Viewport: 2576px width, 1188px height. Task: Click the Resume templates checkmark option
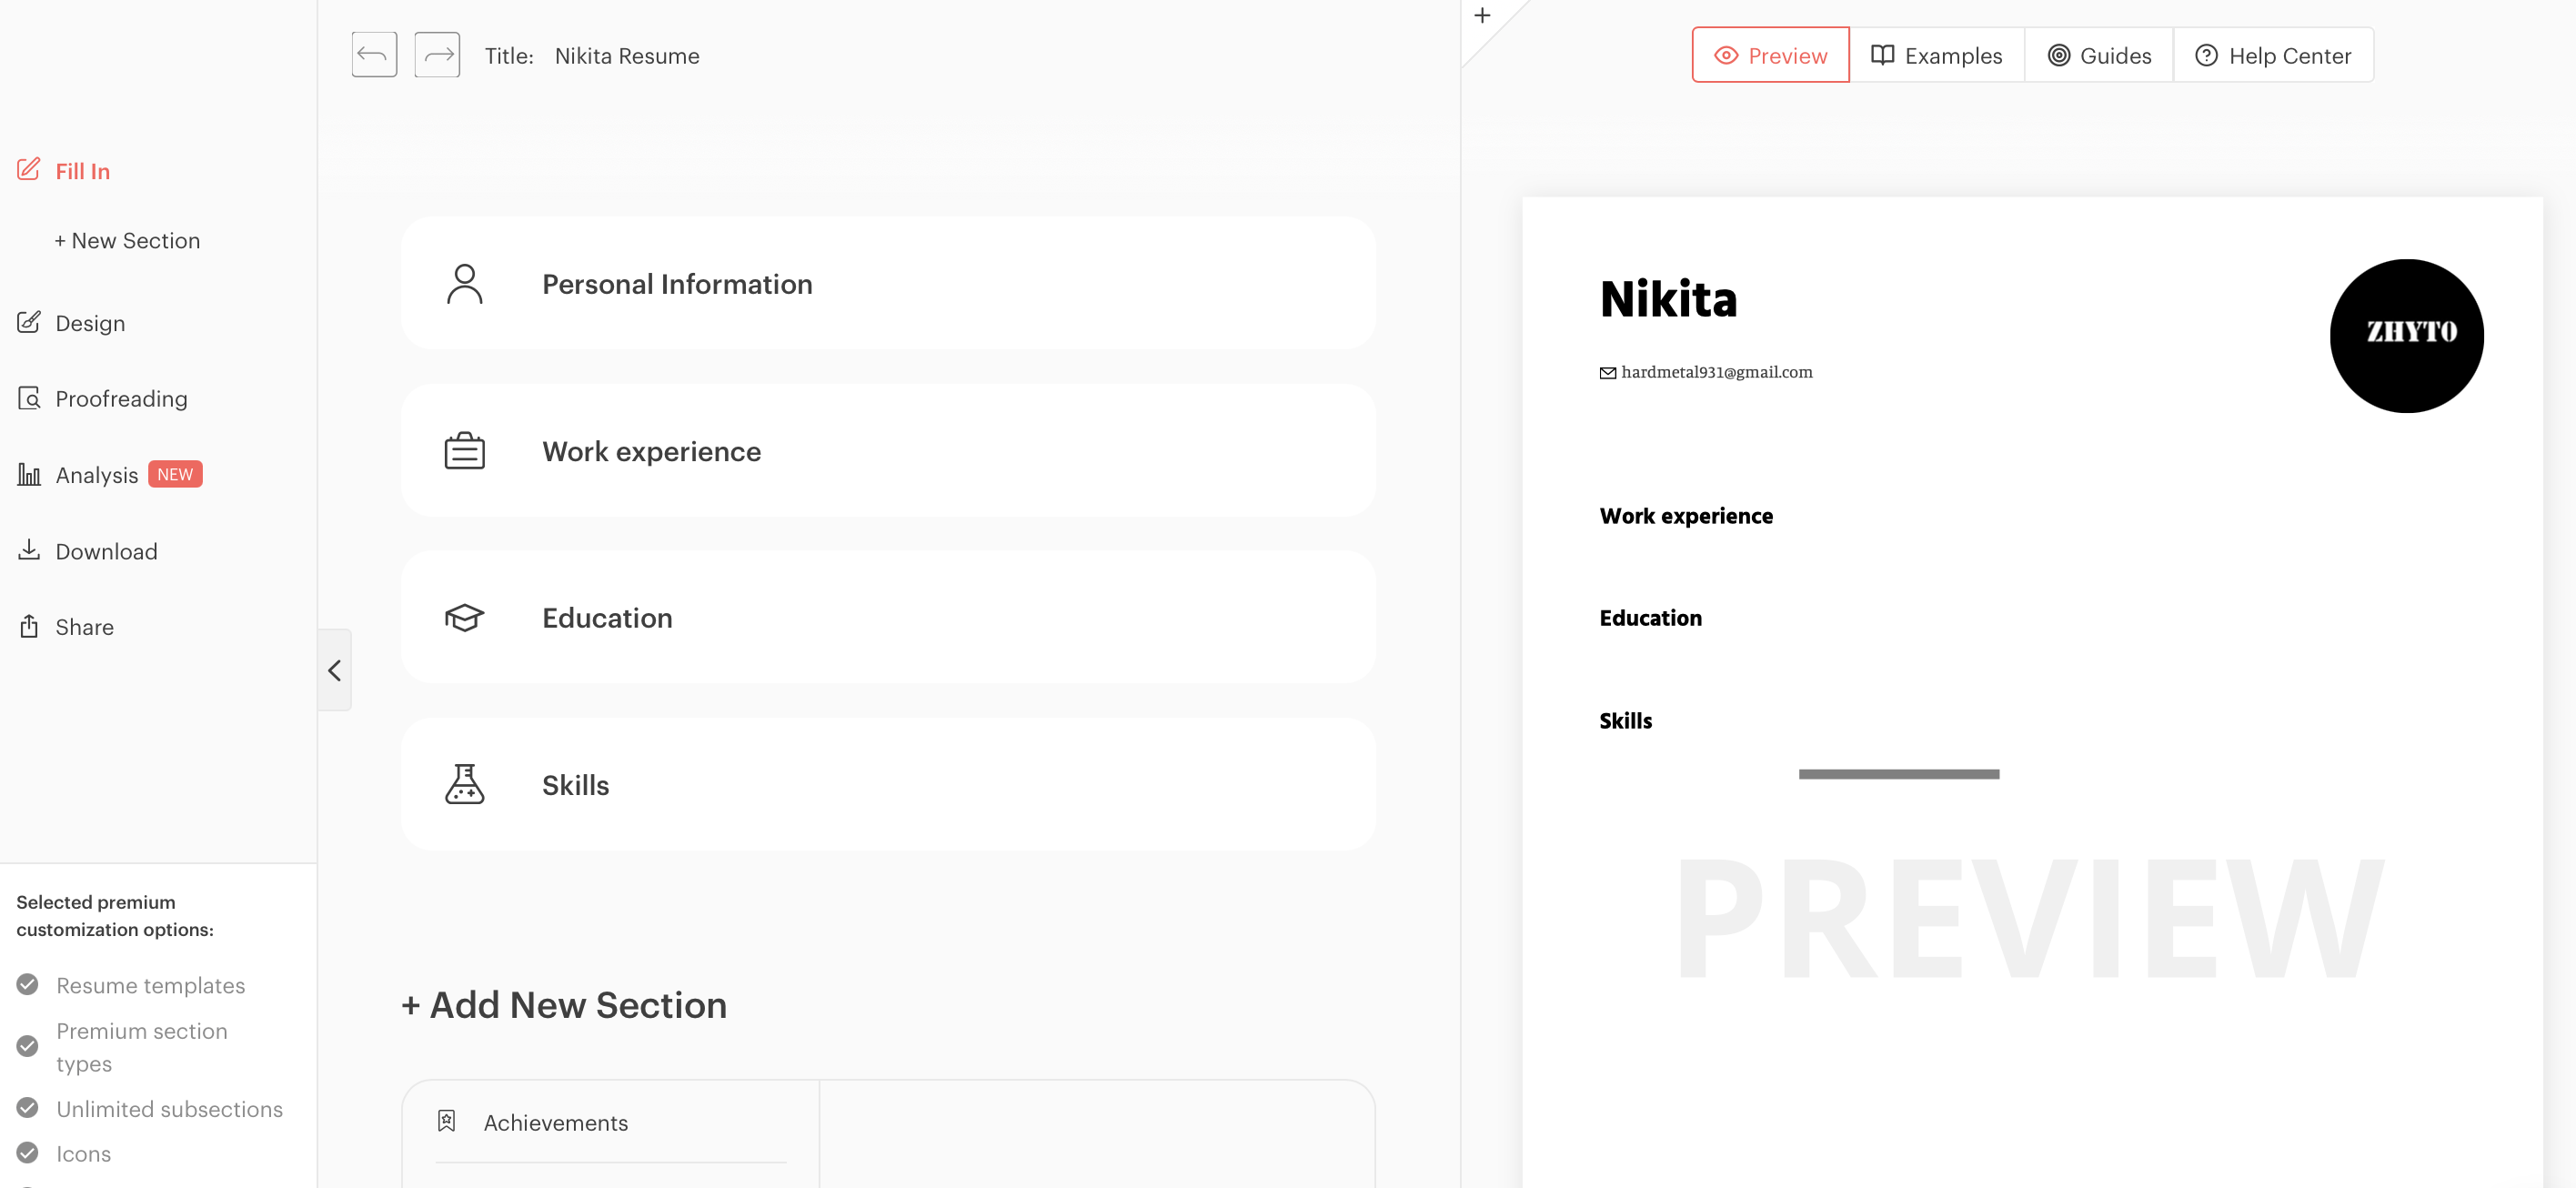29,984
